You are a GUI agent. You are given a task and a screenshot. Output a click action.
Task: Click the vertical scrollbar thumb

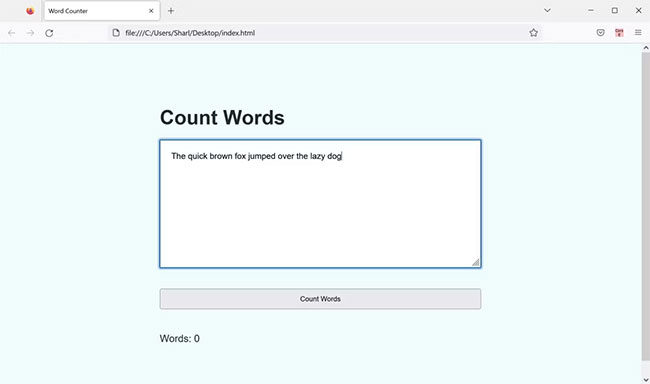coord(645,206)
